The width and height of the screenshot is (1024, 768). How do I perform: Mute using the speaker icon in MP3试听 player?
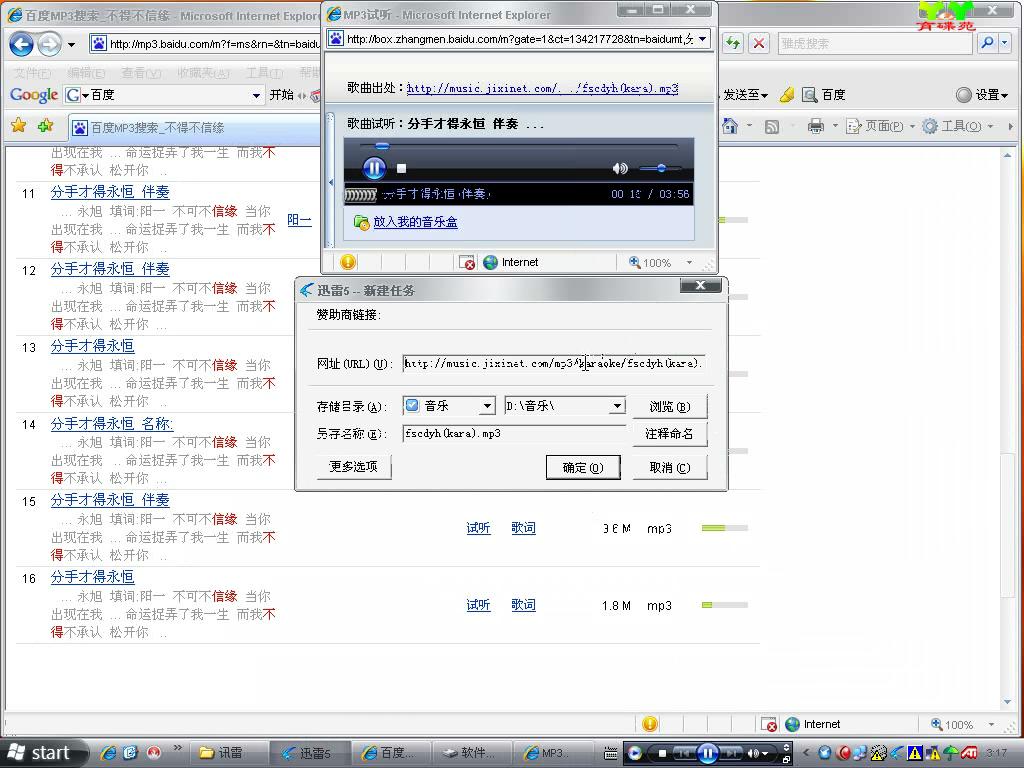pyautogui.click(x=620, y=168)
